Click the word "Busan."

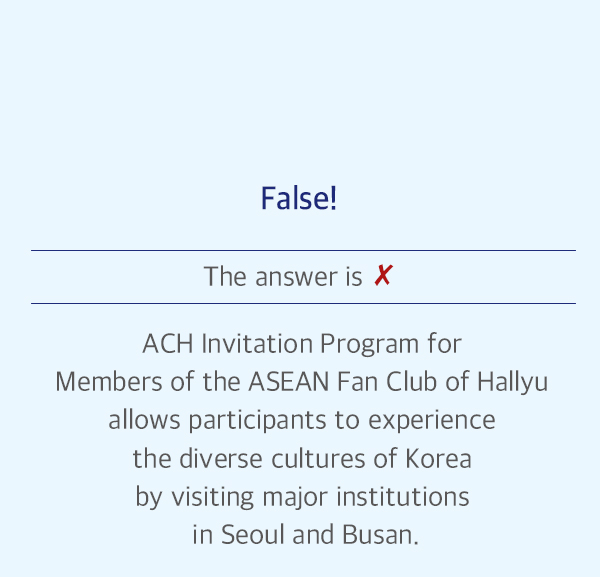pos(380,535)
